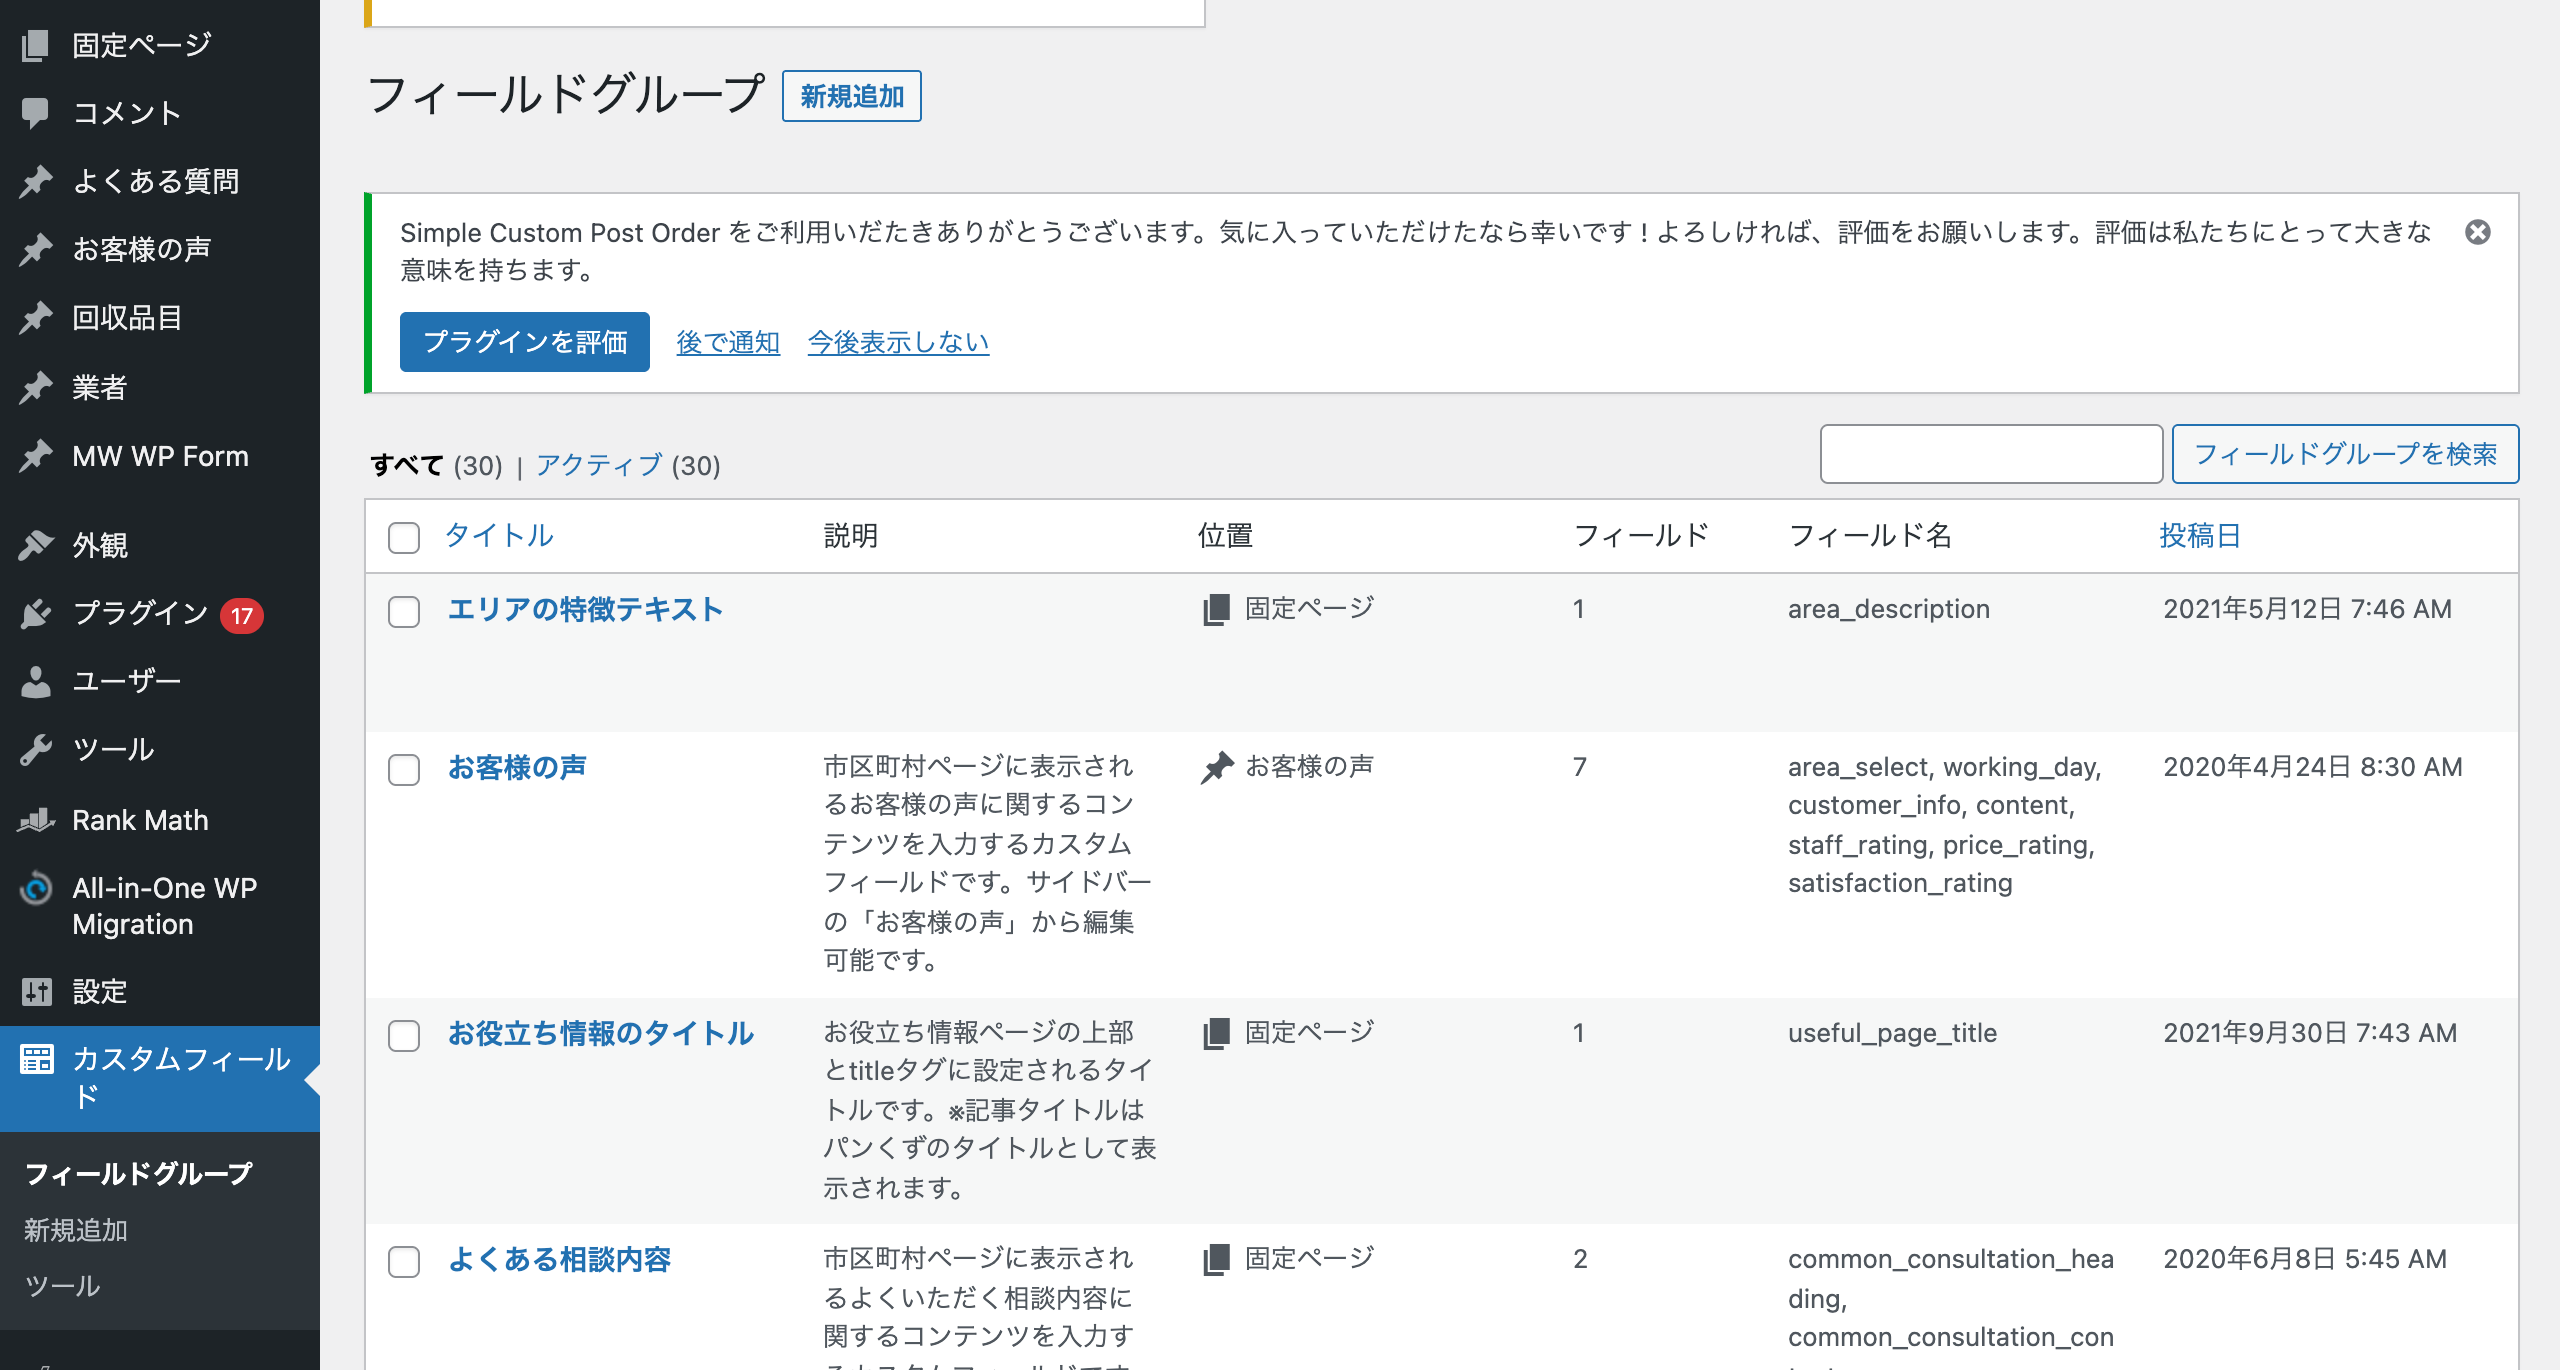Sort the table by 投稿日 column
Image resolution: width=2560 pixels, height=1370 pixels.
point(2199,535)
